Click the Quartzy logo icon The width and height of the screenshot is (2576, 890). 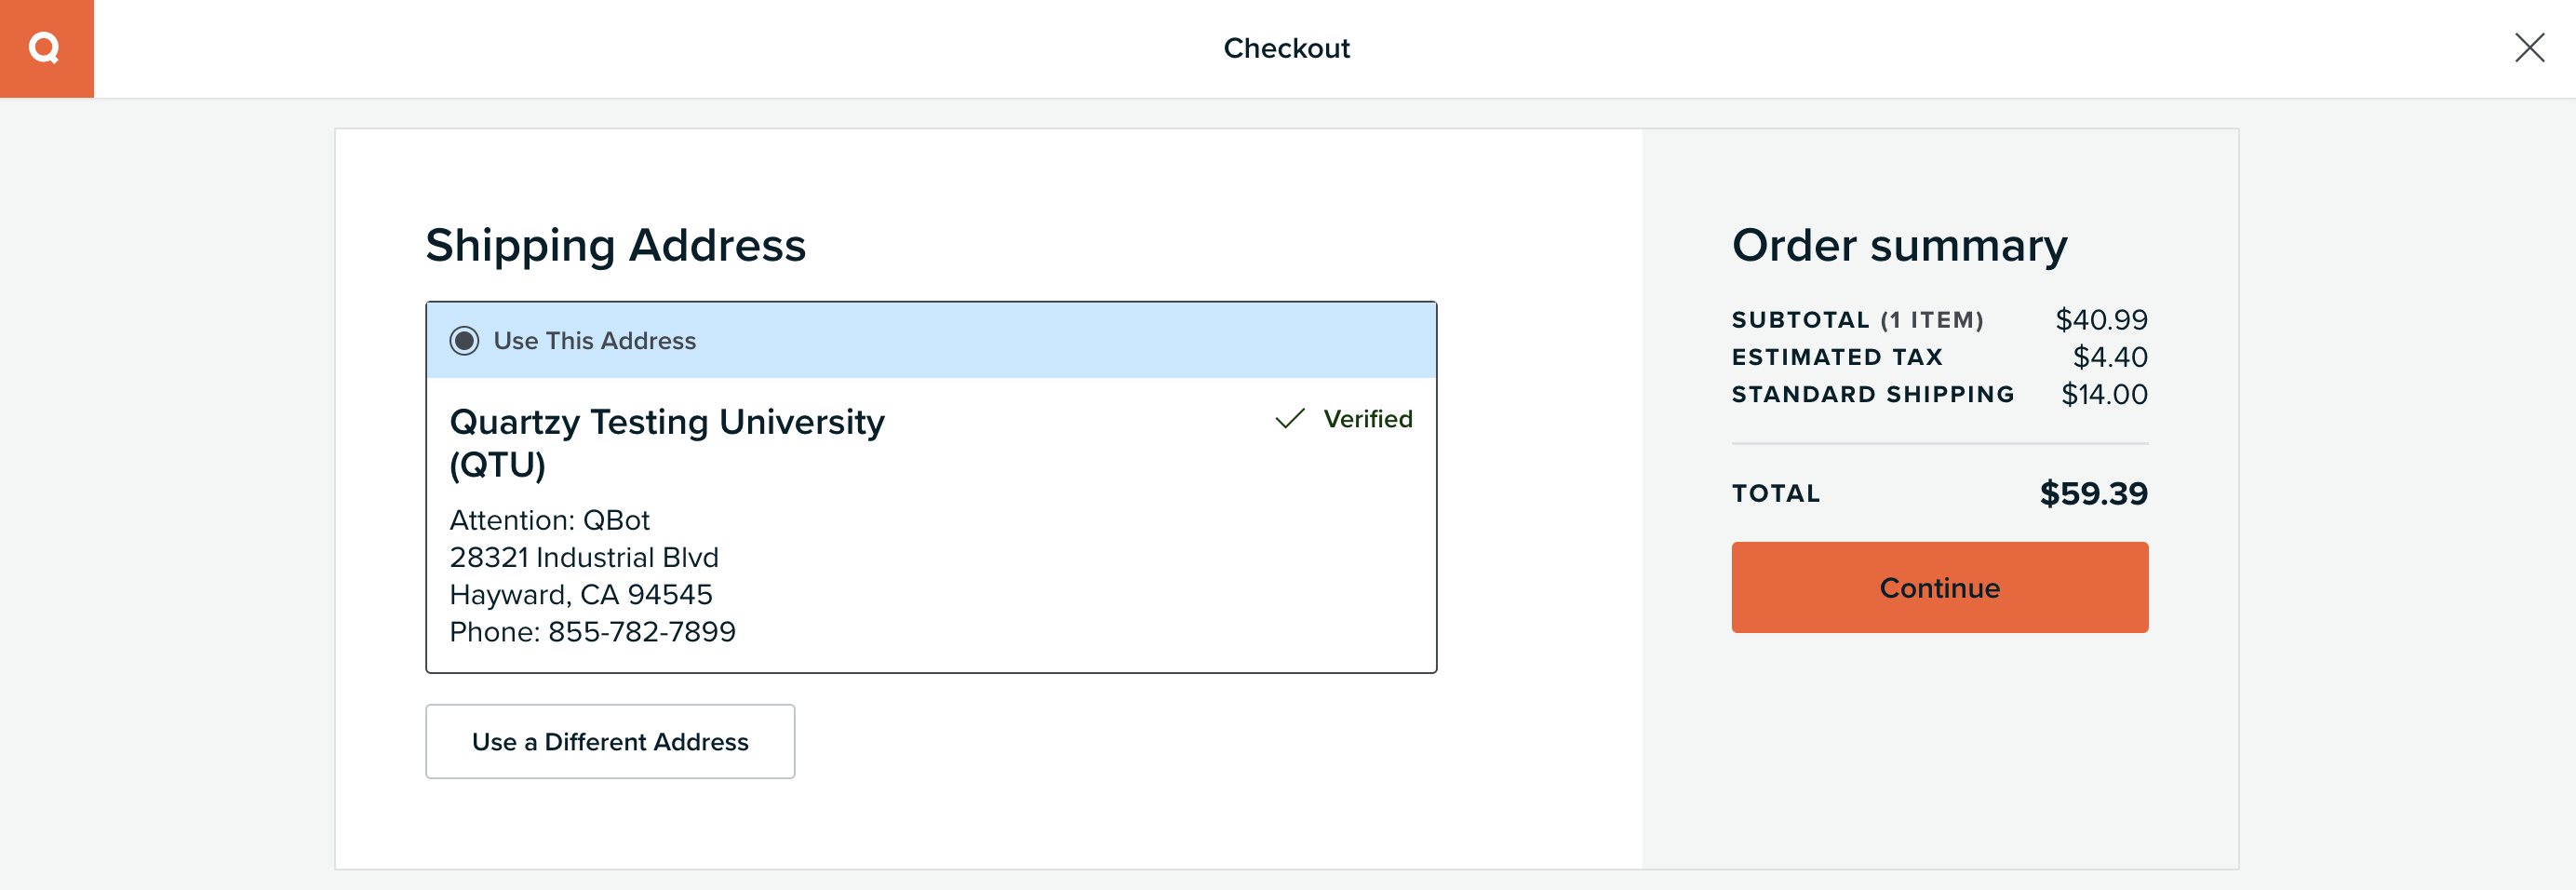coord(46,48)
